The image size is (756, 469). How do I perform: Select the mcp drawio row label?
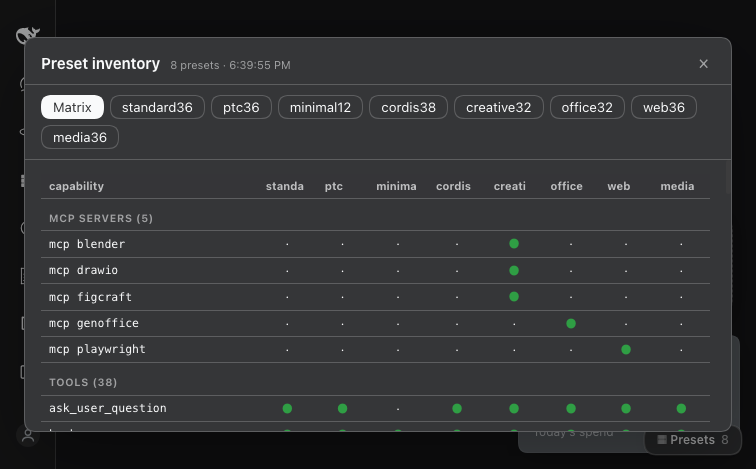click(x=83, y=270)
